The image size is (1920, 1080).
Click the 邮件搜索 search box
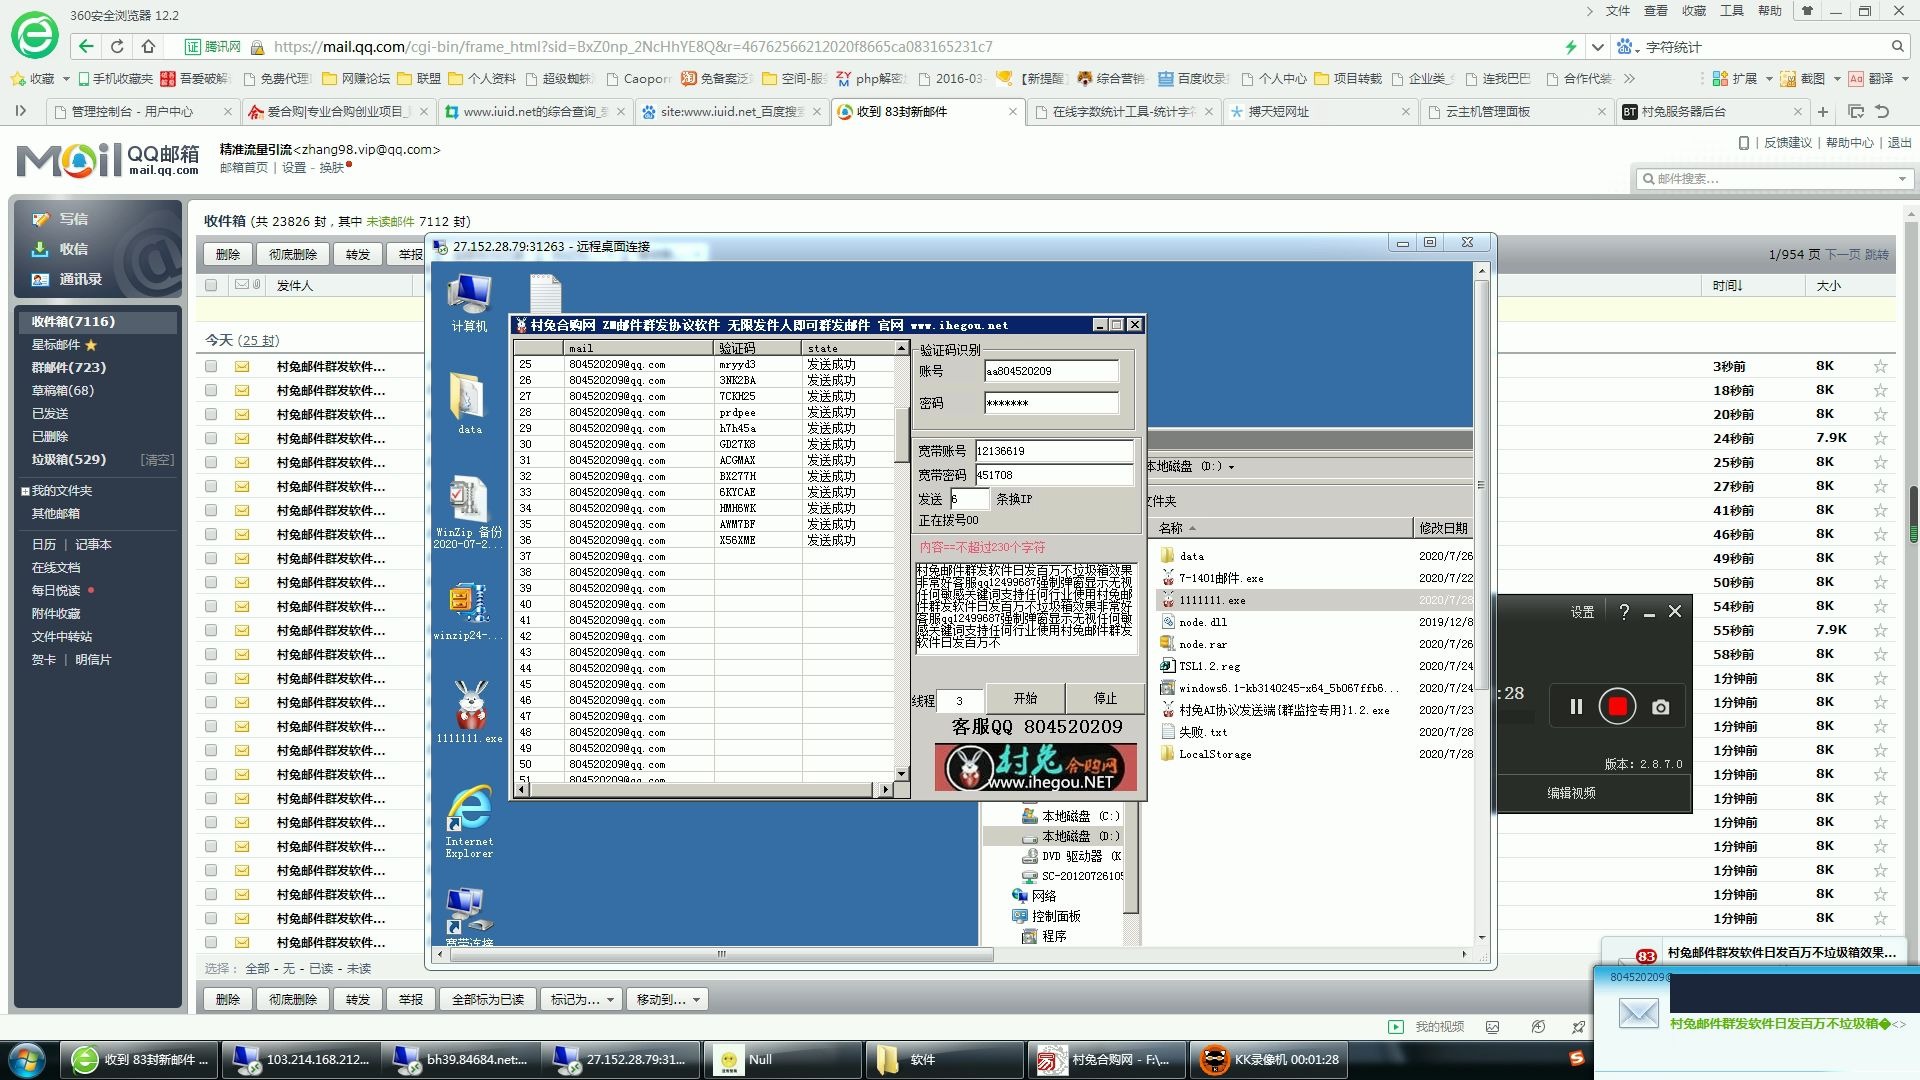tap(1774, 179)
